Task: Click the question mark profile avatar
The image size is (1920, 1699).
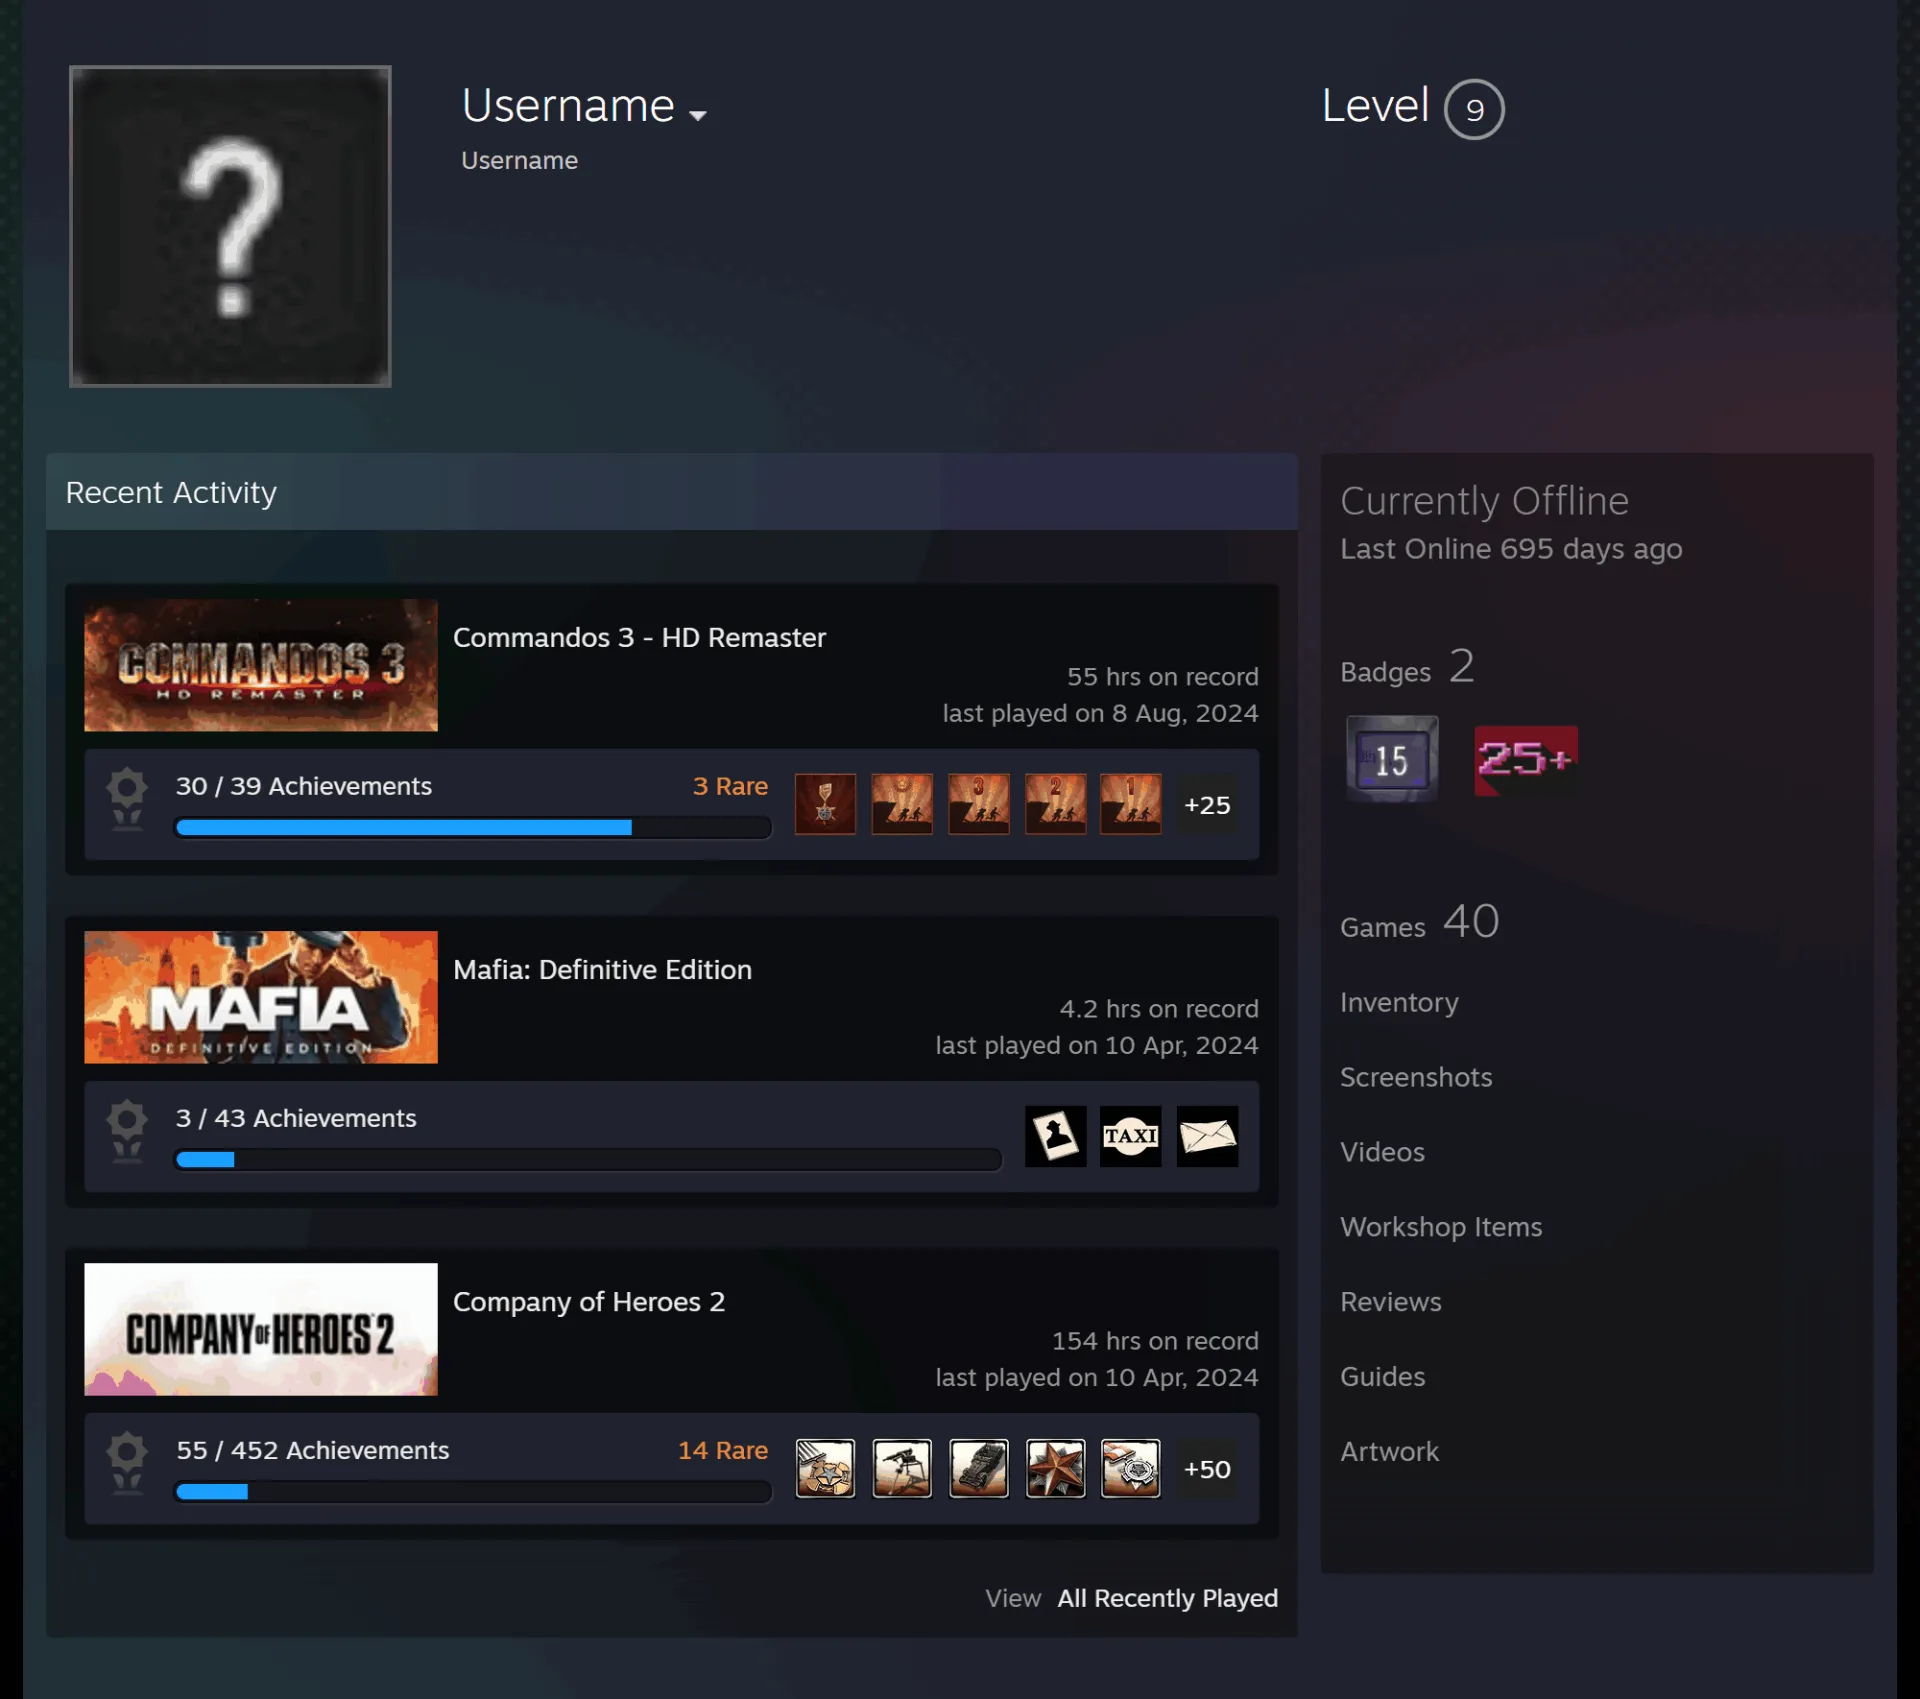Action: coord(230,226)
